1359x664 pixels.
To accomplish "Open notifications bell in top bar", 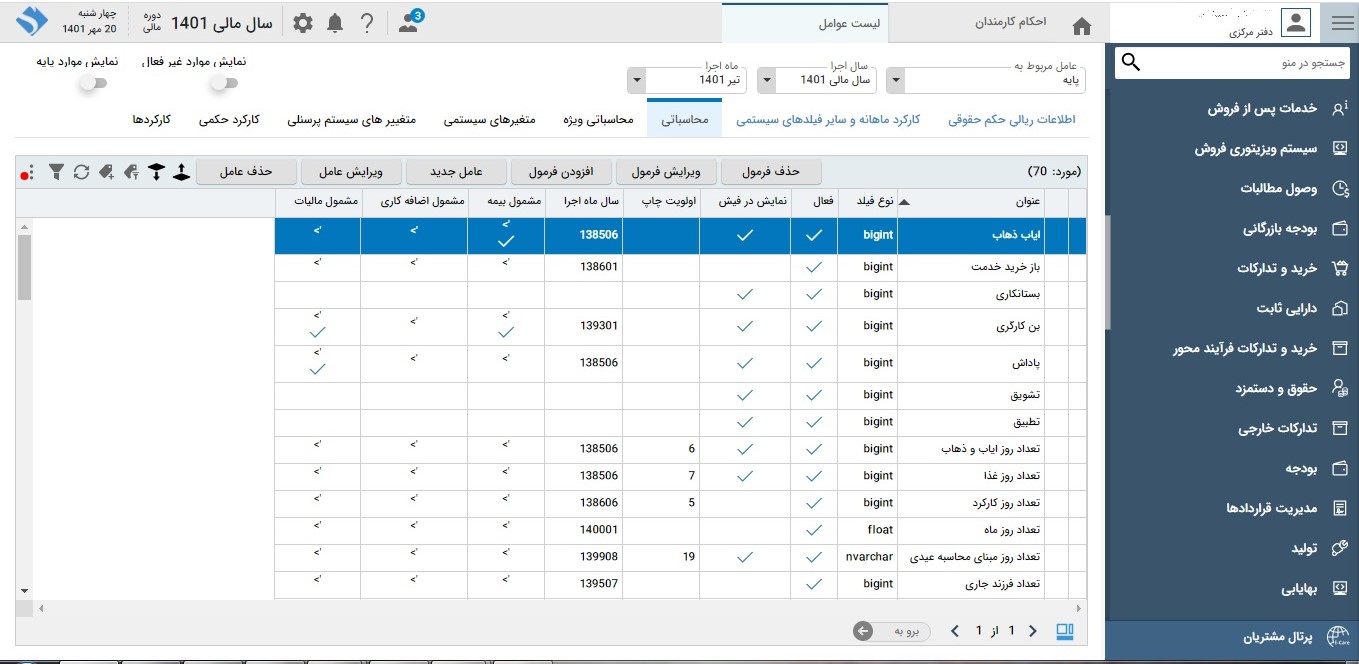I will tap(335, 23).
